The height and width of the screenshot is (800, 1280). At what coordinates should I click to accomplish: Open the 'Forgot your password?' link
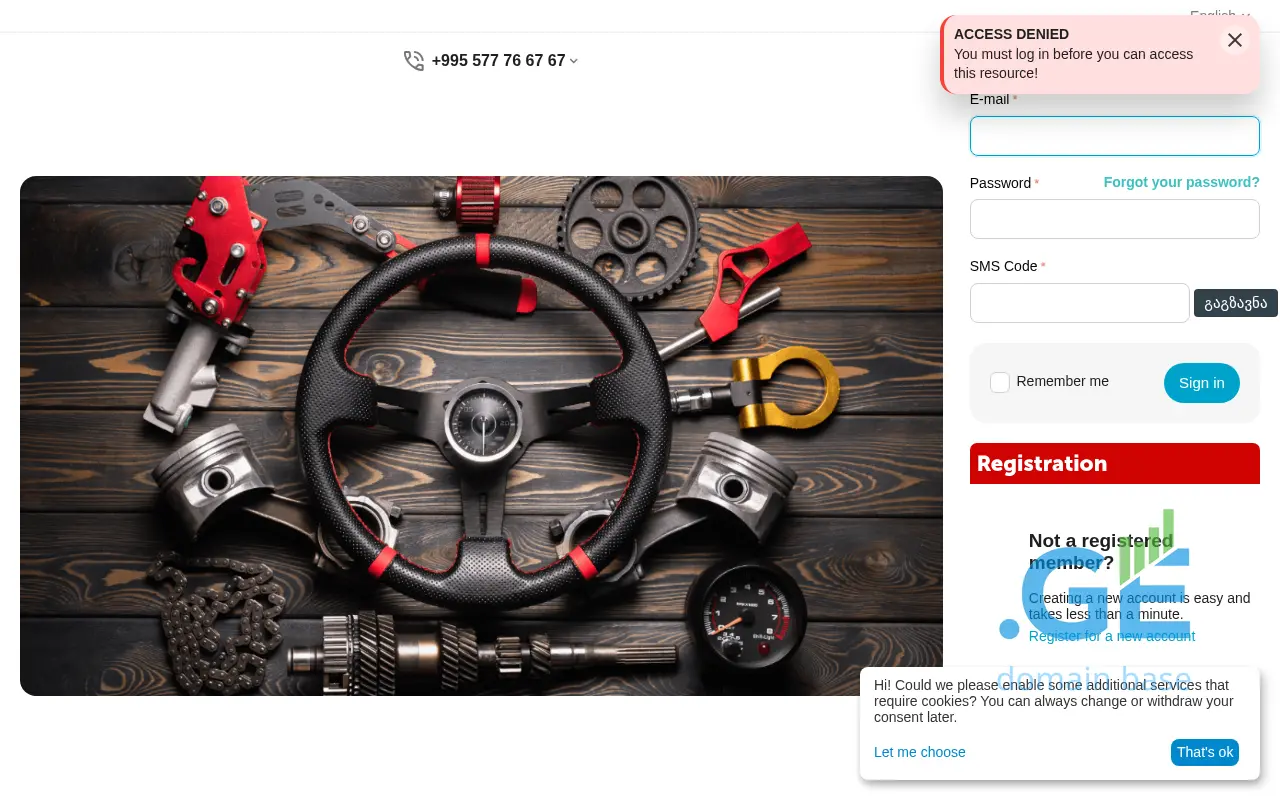click(1181, 182)
